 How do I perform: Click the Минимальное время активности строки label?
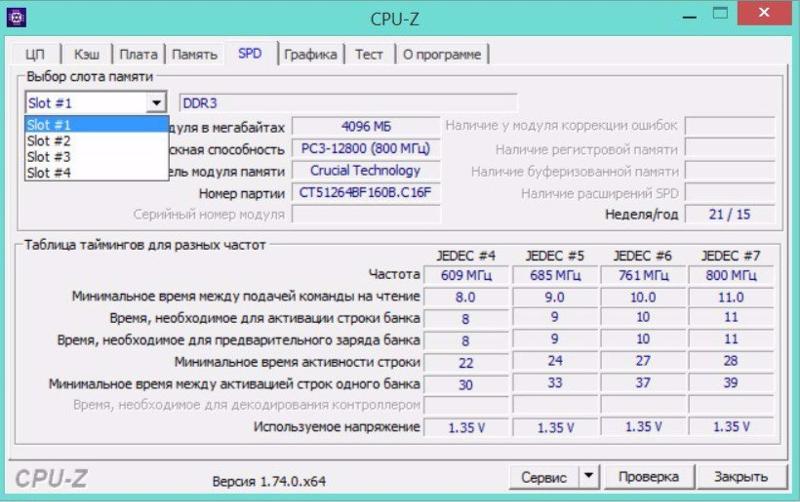(x=297, y=362)
